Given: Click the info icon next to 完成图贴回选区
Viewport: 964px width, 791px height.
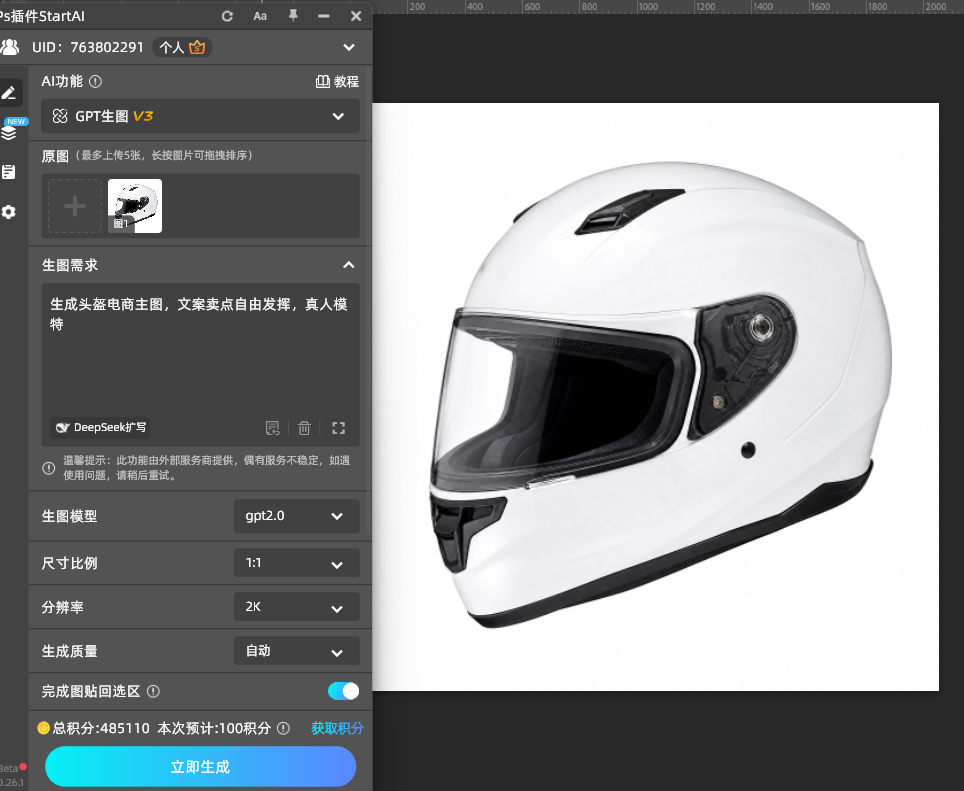Looking at the screenshot, I should (x=154, y=691).
